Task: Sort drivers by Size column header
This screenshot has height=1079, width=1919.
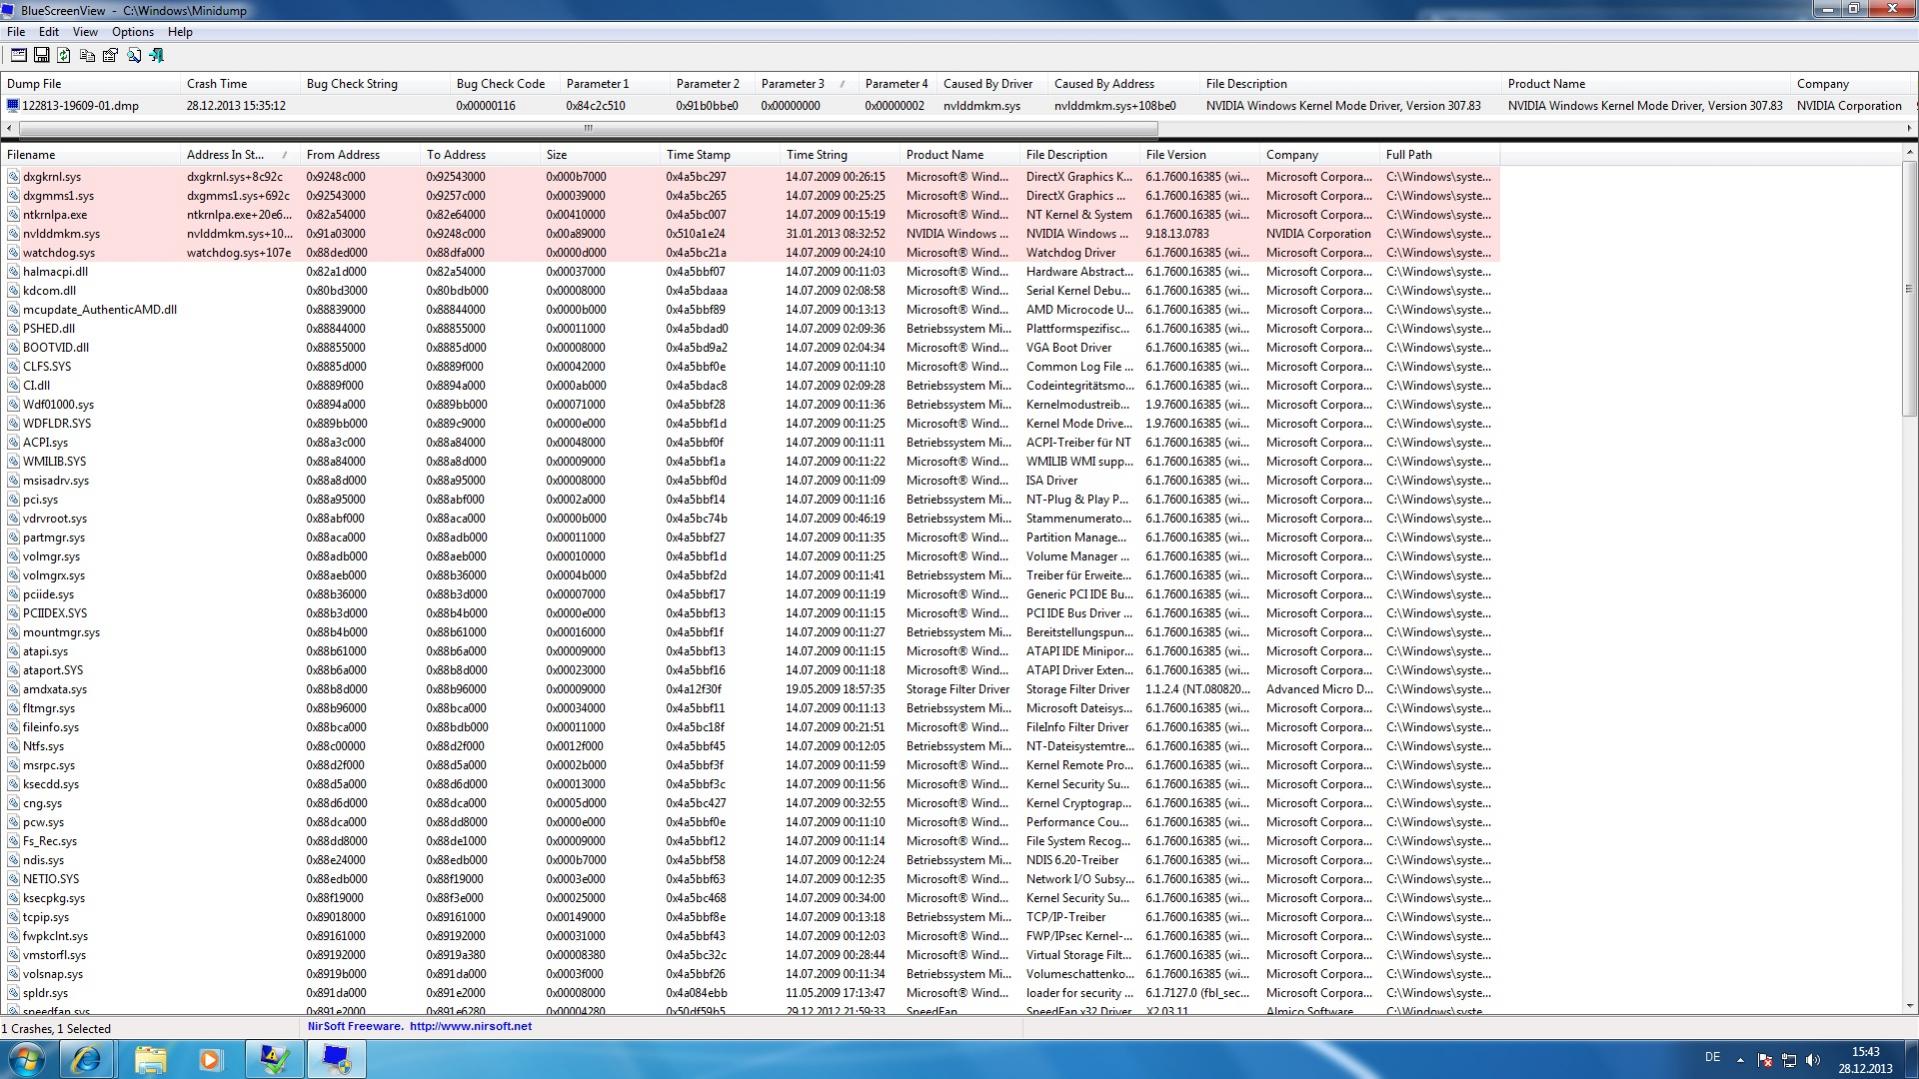Action: (600, 155)
